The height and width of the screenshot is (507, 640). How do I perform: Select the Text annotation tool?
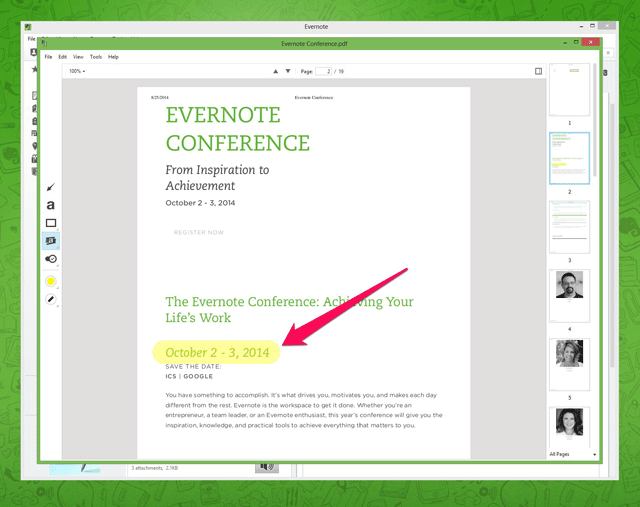(51, 205)
